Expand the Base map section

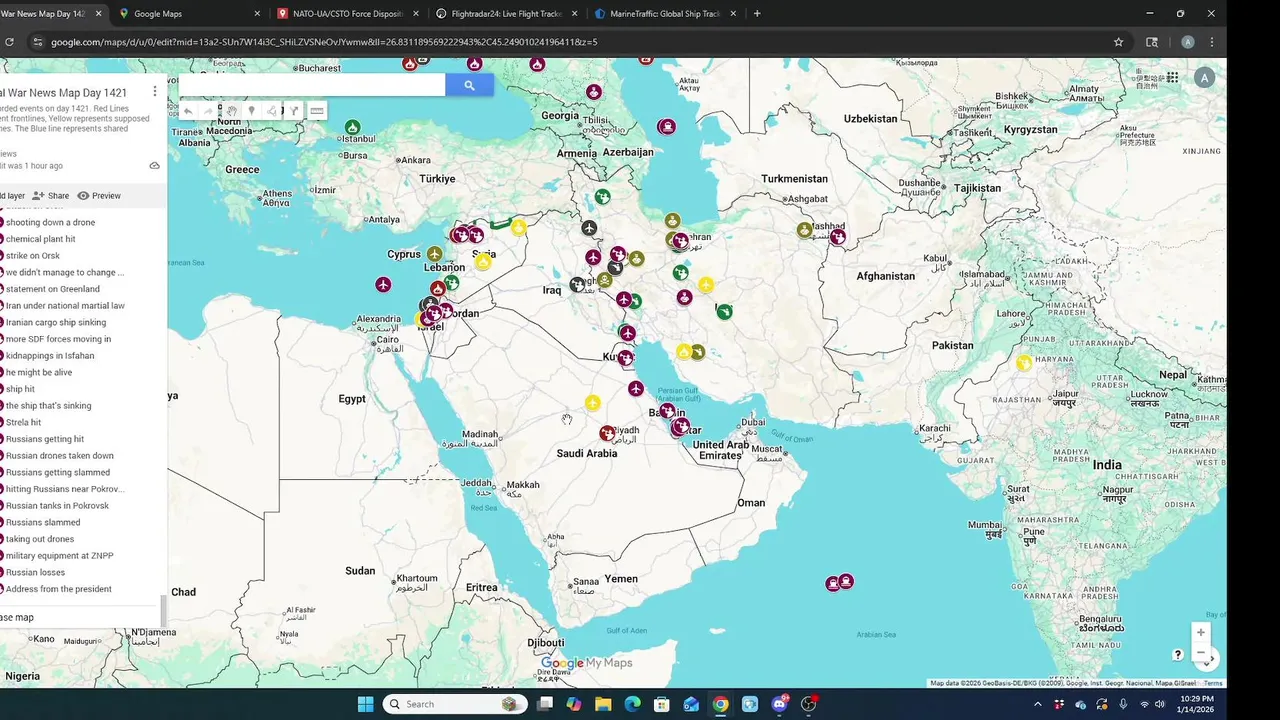tap(17, 617)
